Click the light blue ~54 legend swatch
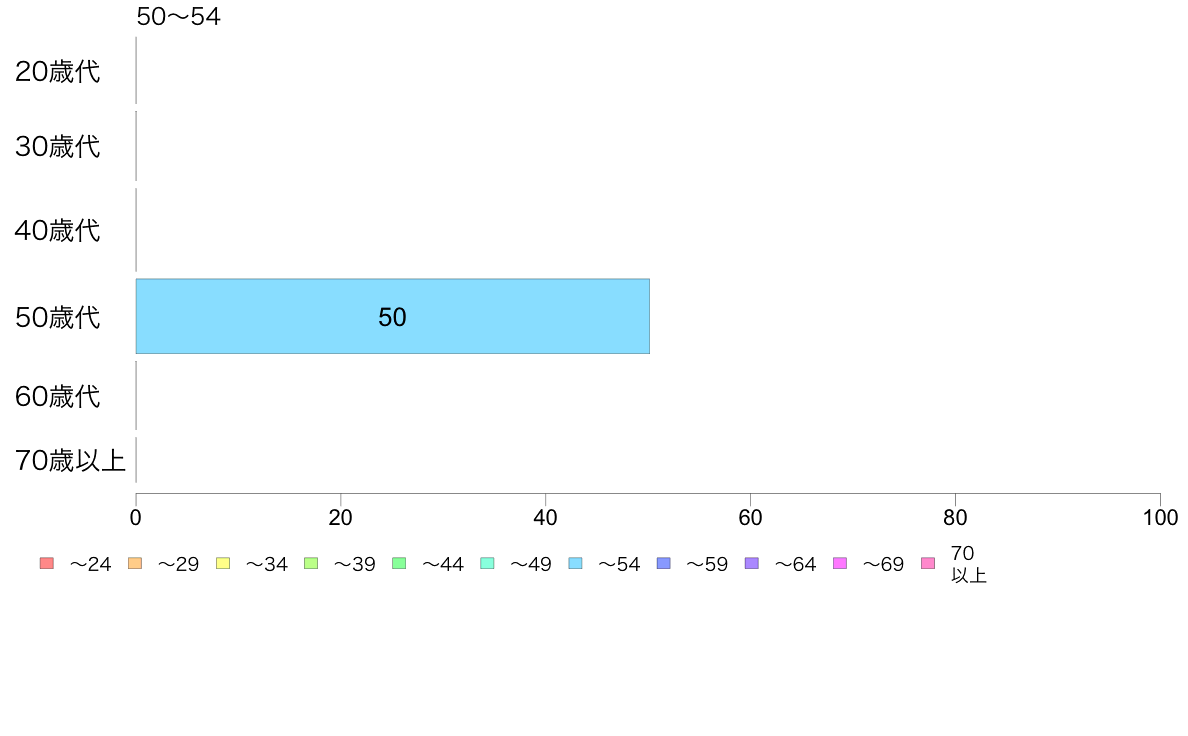This screenshot has width=1188, height=736. click(575, 563)
